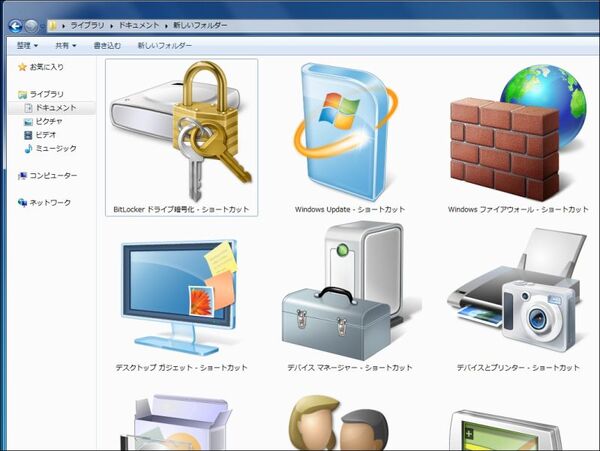600x451 pixels.
Task: Select the Desktop Gadgets shortcut icon
Action: [x=180, y=298]
